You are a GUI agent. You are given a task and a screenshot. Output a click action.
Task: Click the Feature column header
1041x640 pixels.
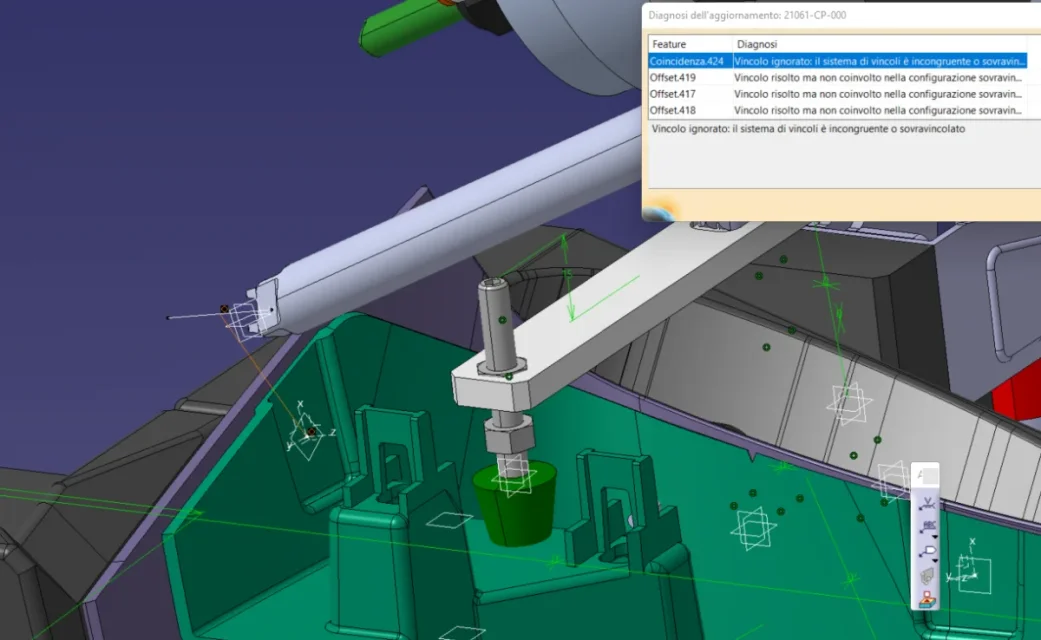click(690, 44)
